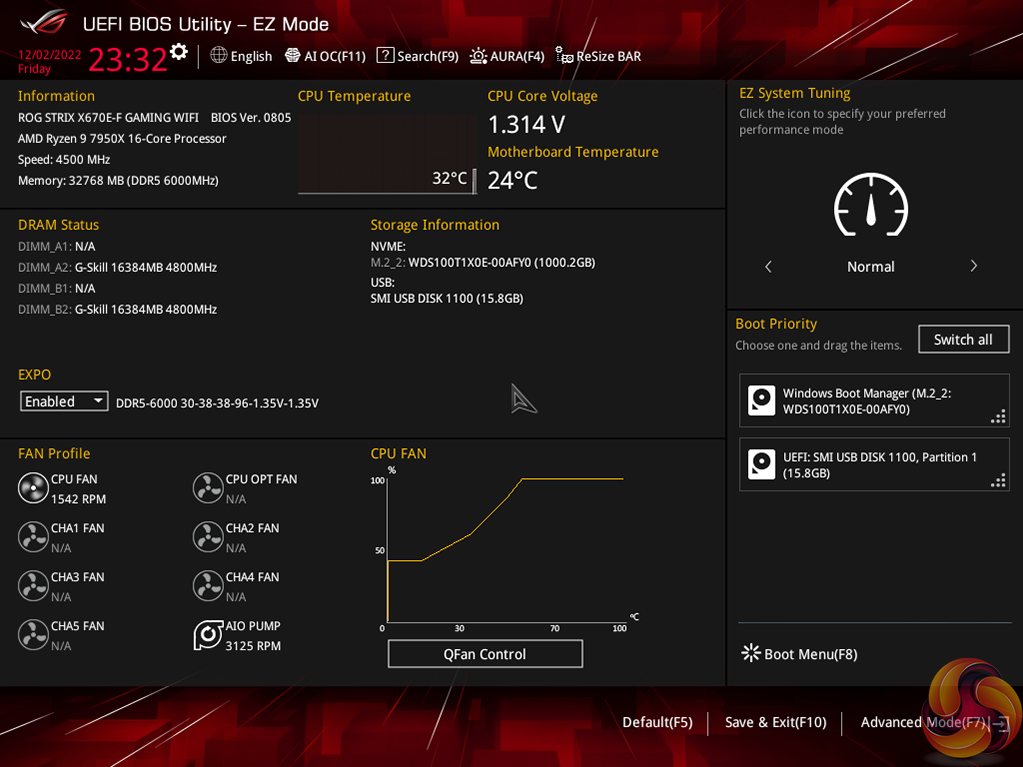Open AI OC(F11) overclocking
Viewport: 1023px width, 767px height.
tap(326, 56)
